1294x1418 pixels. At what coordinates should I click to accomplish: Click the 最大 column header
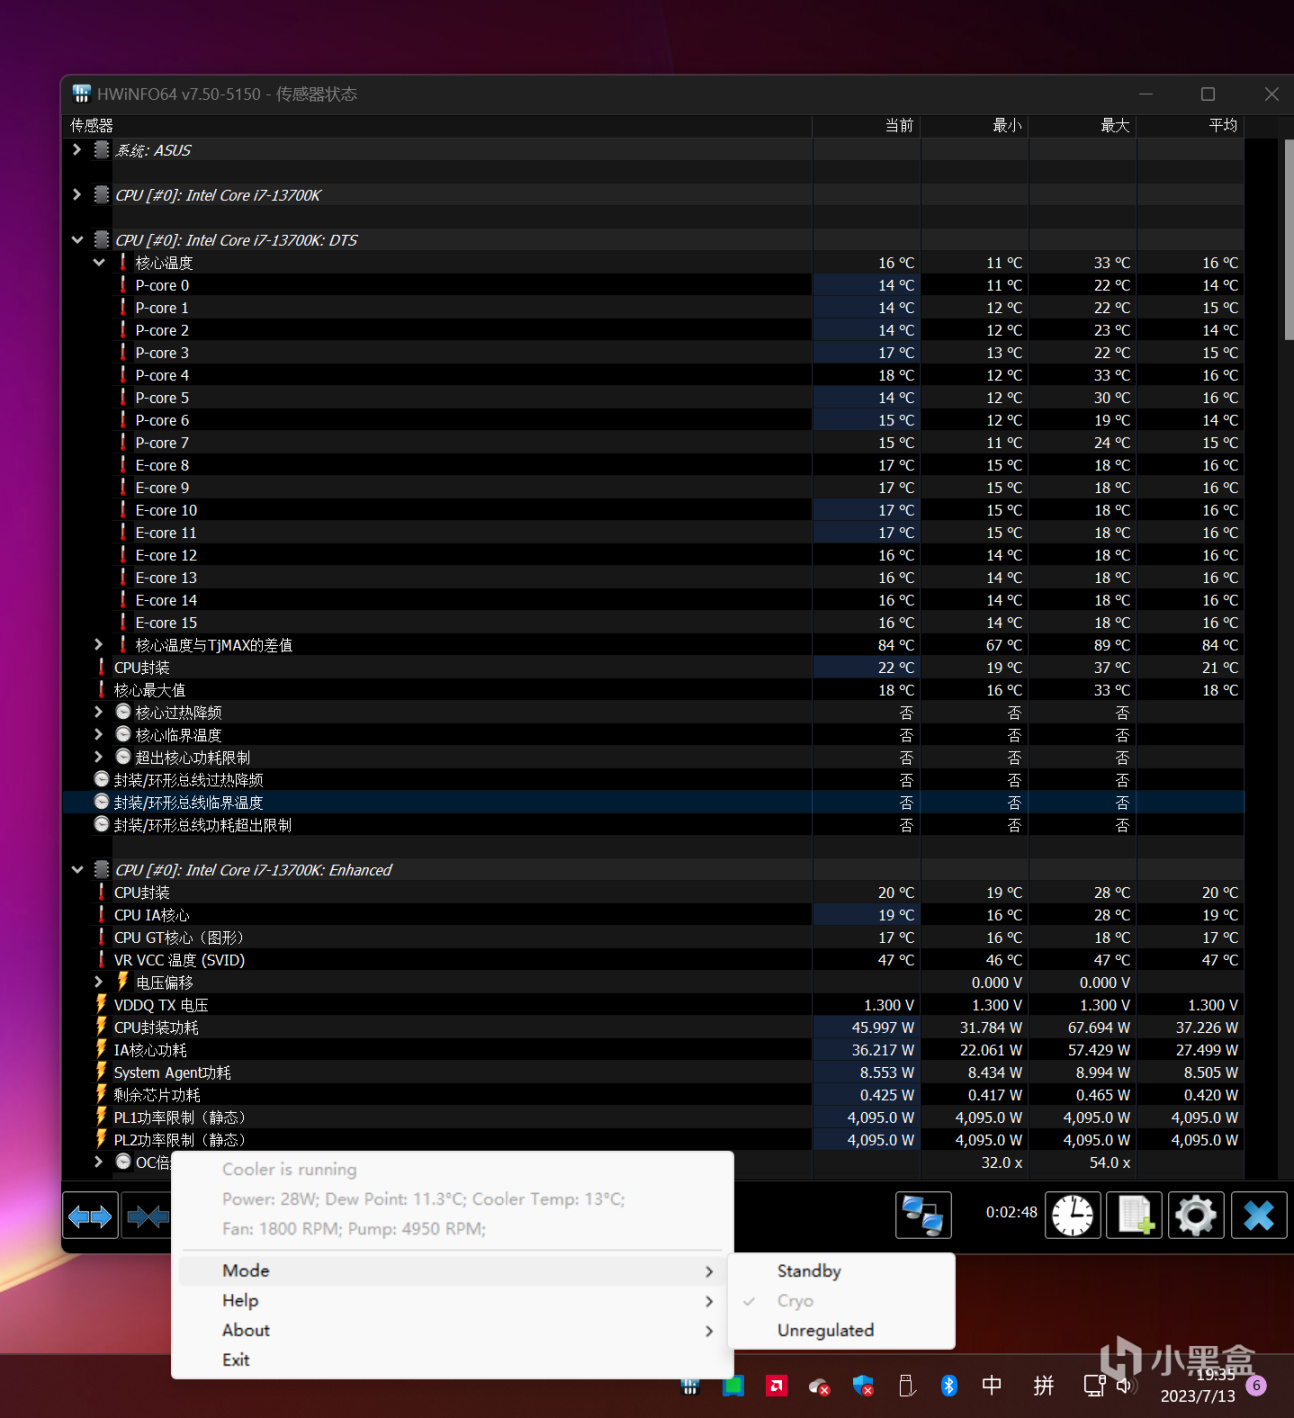(x=1083, y=126)
